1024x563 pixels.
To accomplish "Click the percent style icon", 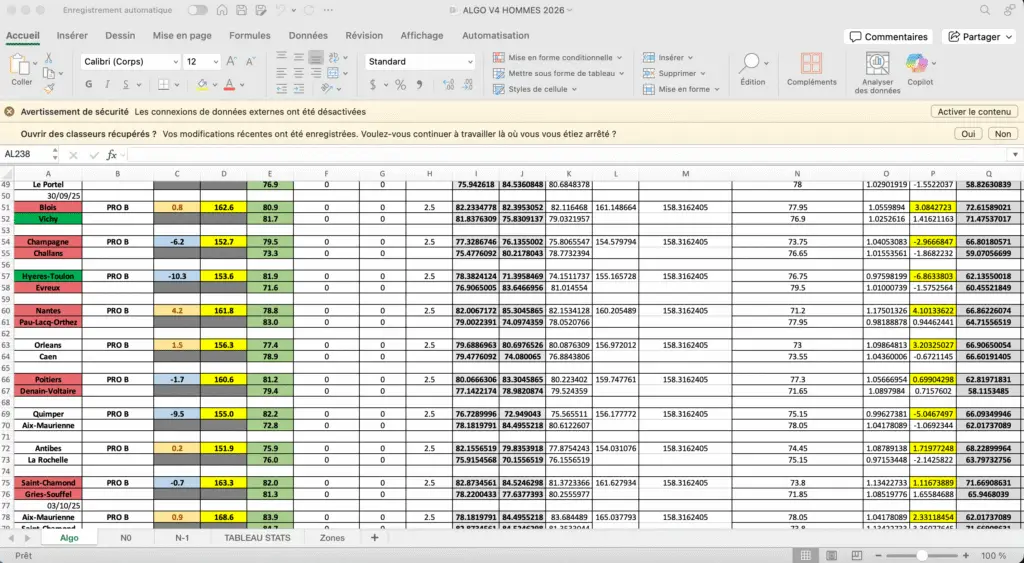I will [400, 87].
